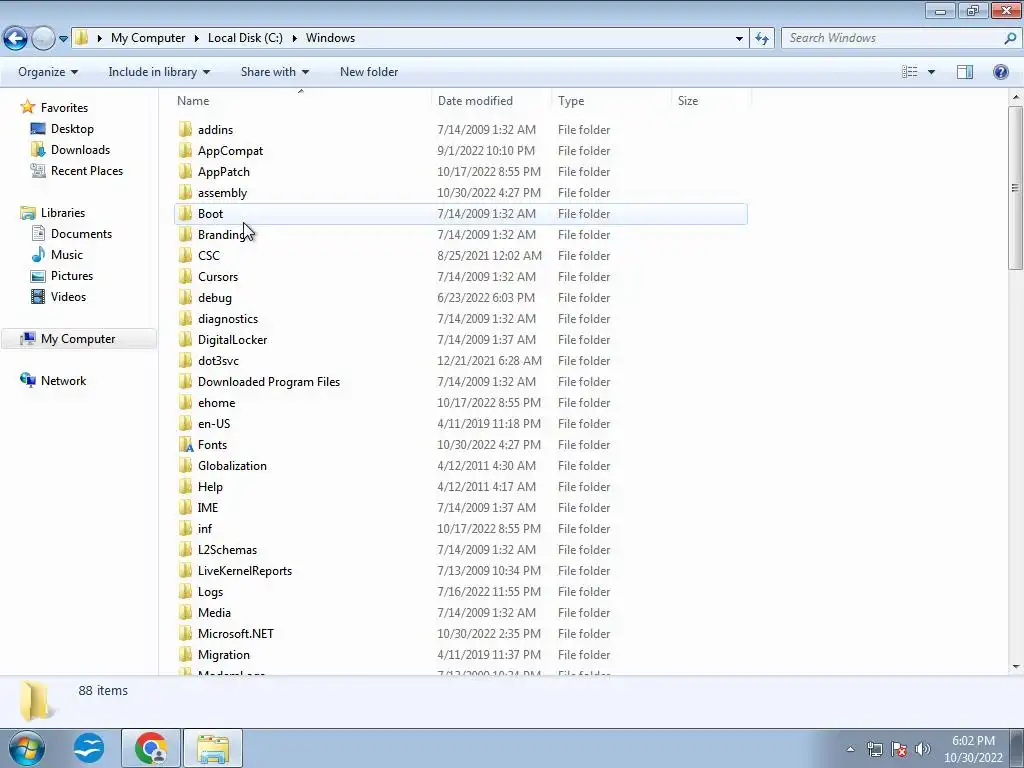Viewport: 1024px width, 768px height.
Task: Select the debug folder icon
Action: coord(185,297)
